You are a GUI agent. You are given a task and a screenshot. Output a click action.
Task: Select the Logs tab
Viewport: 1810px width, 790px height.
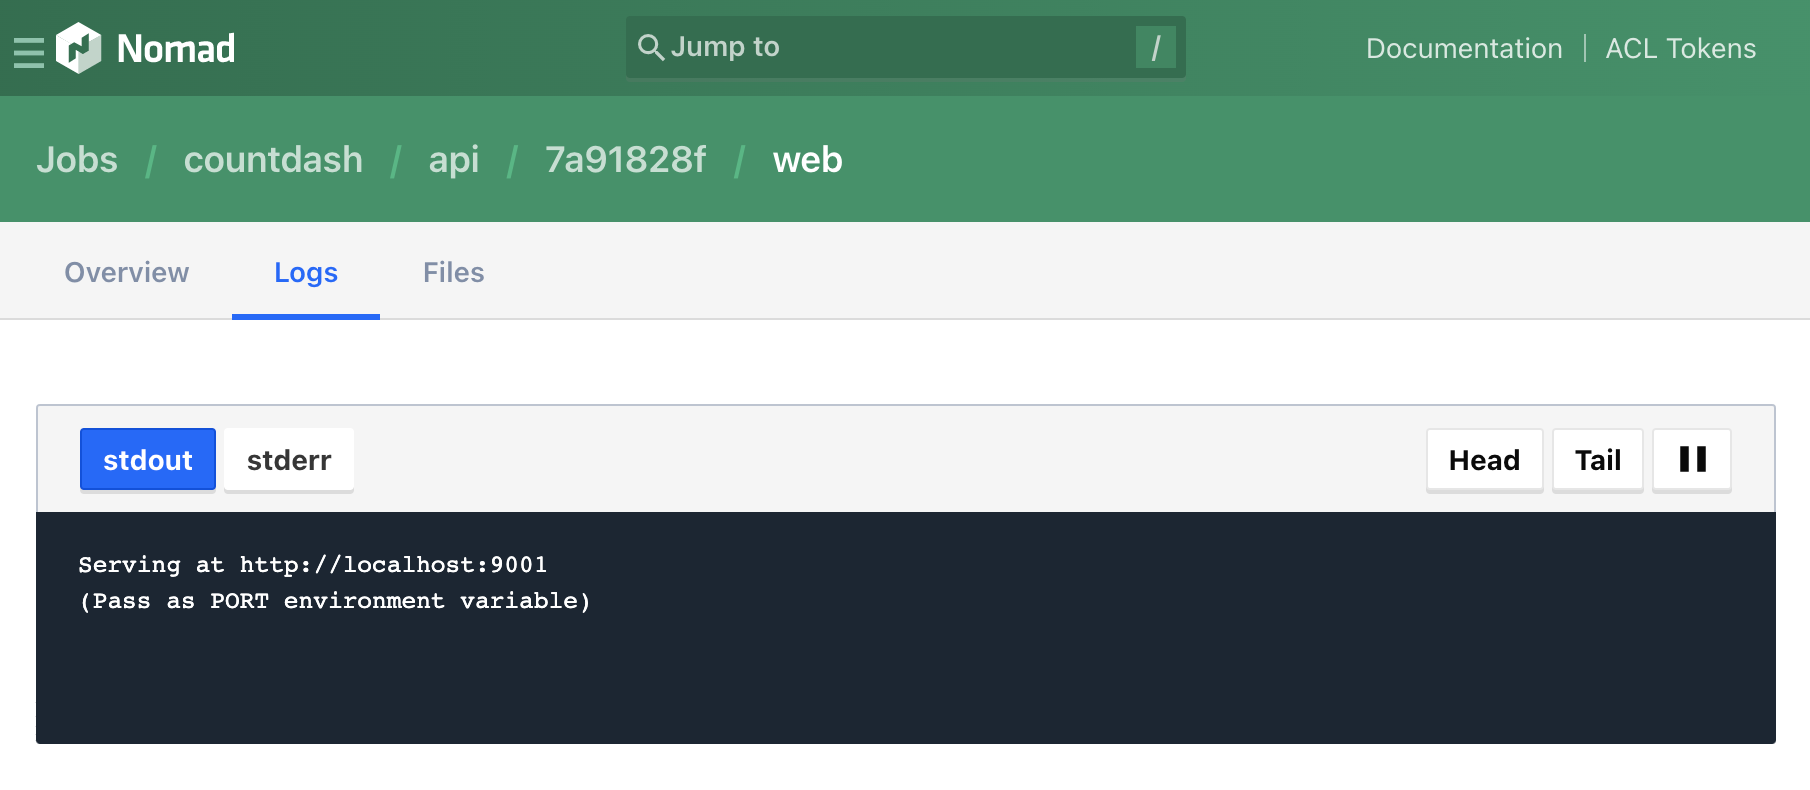(x=306, y=272)
